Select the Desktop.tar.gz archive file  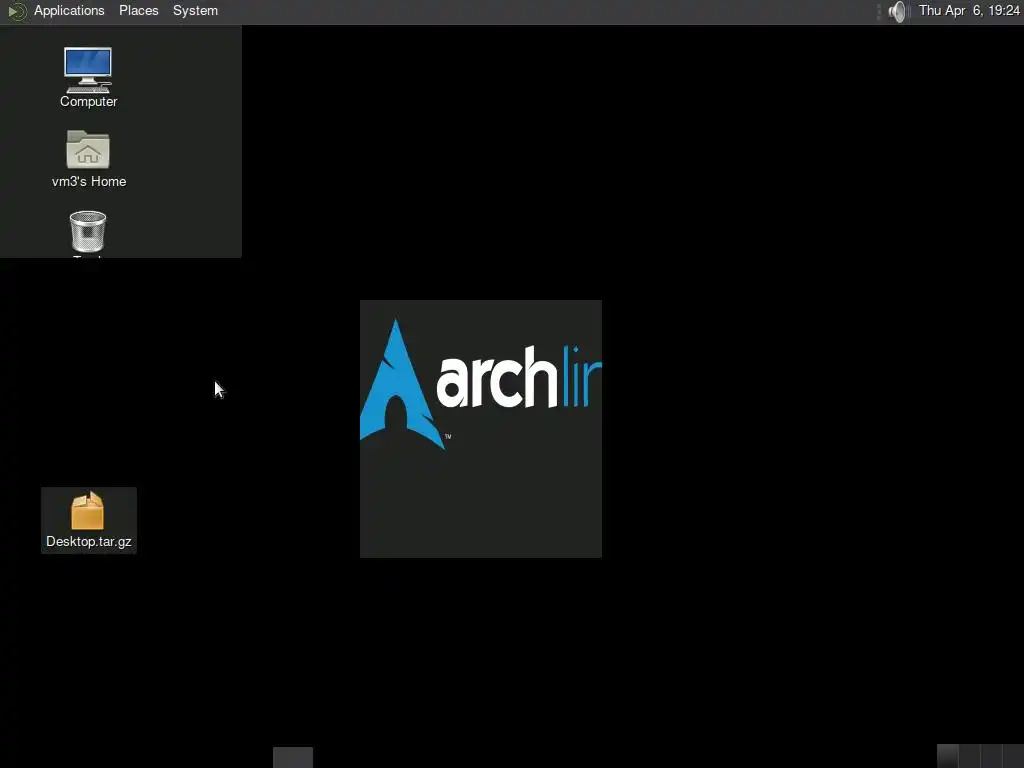click(x=88, y=520)
